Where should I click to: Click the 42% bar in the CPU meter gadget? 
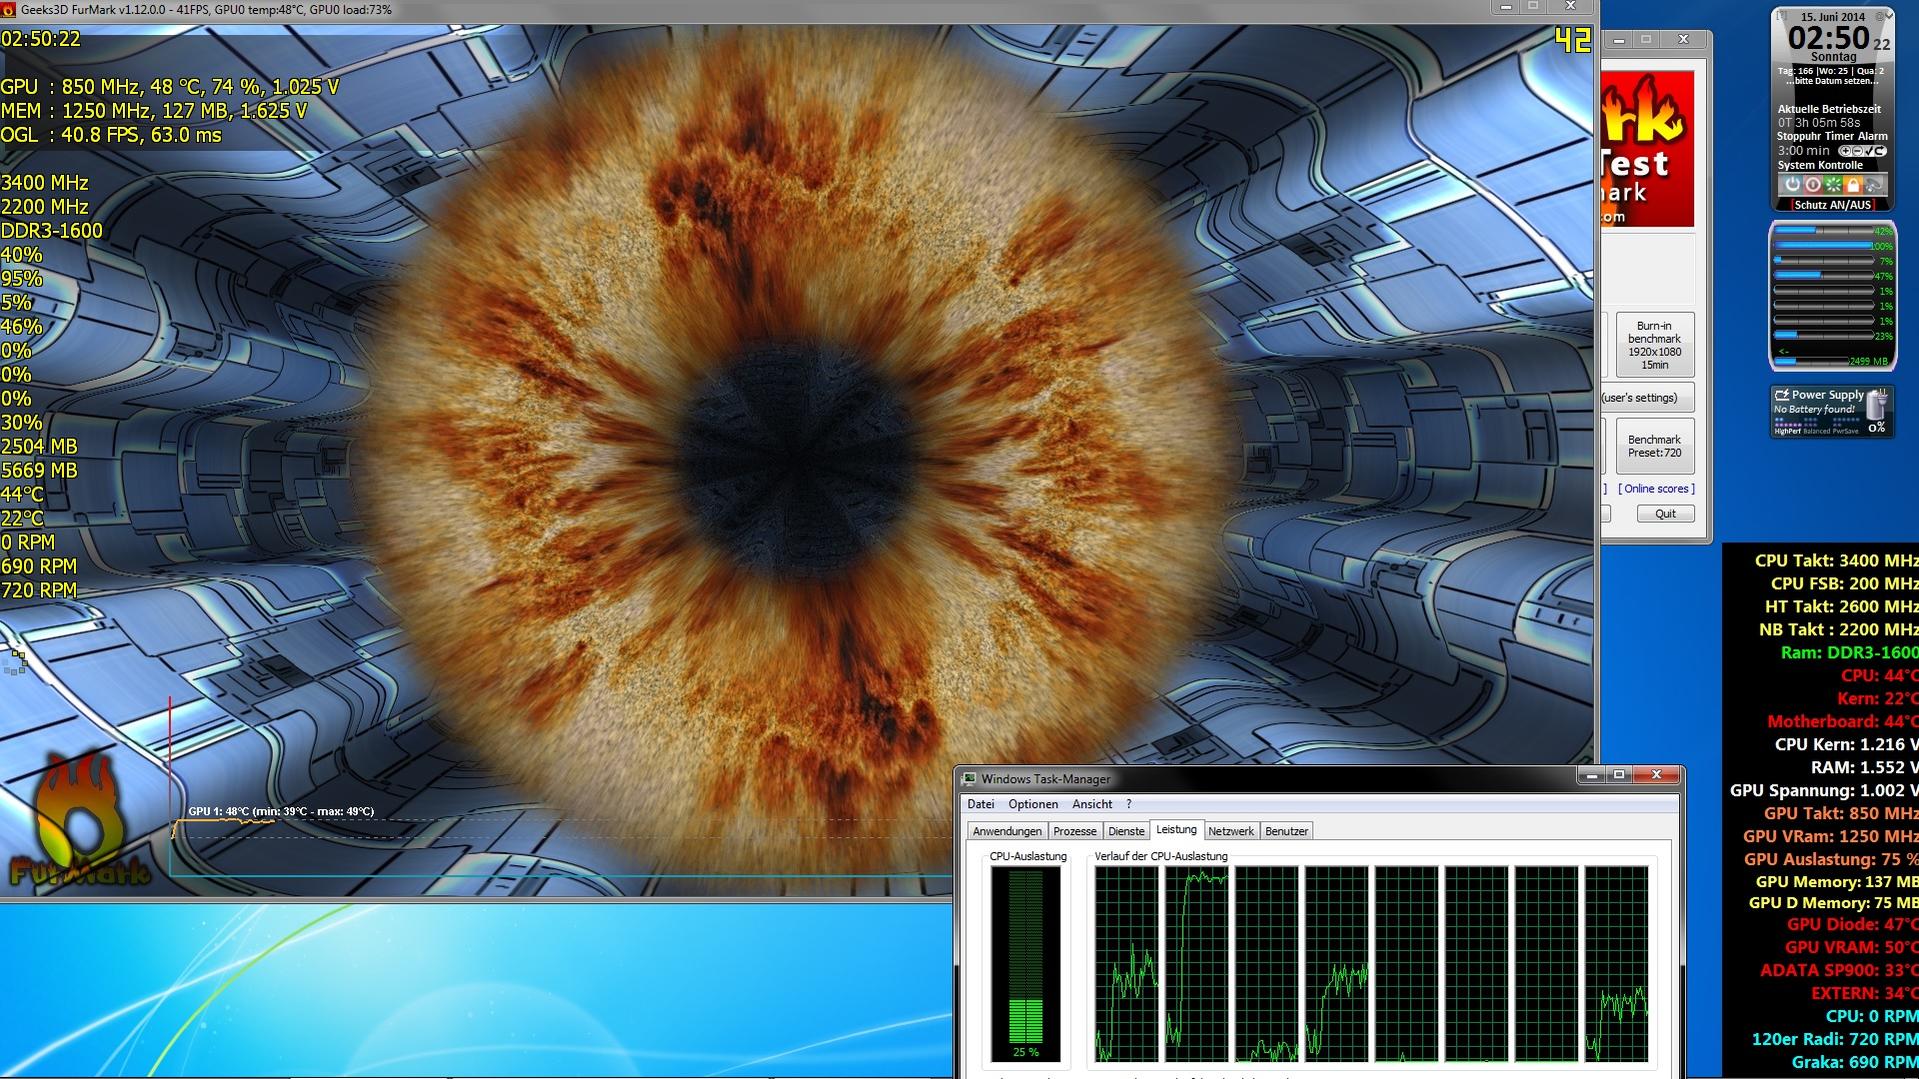(x=1834, y=230)
